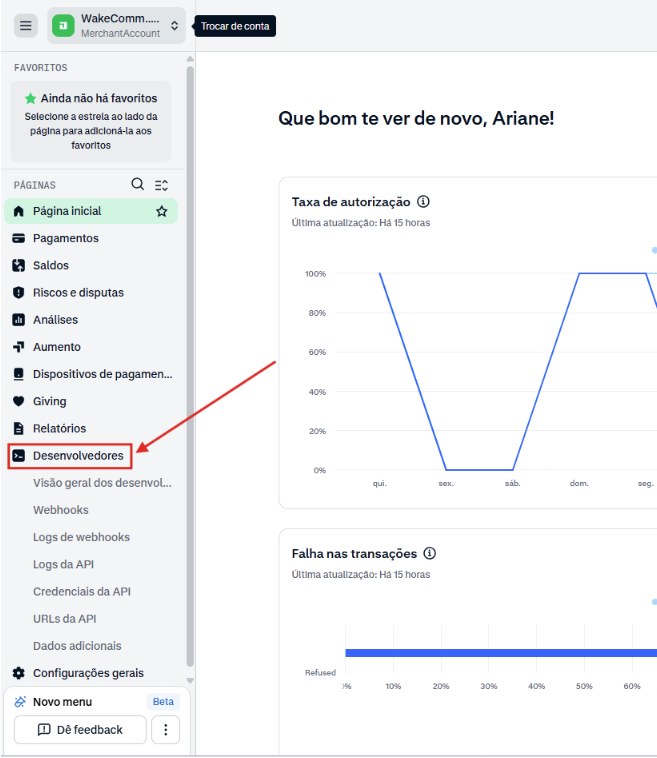
Task: Click info icon next to Taxa de autorização
Action: point(423,202)
